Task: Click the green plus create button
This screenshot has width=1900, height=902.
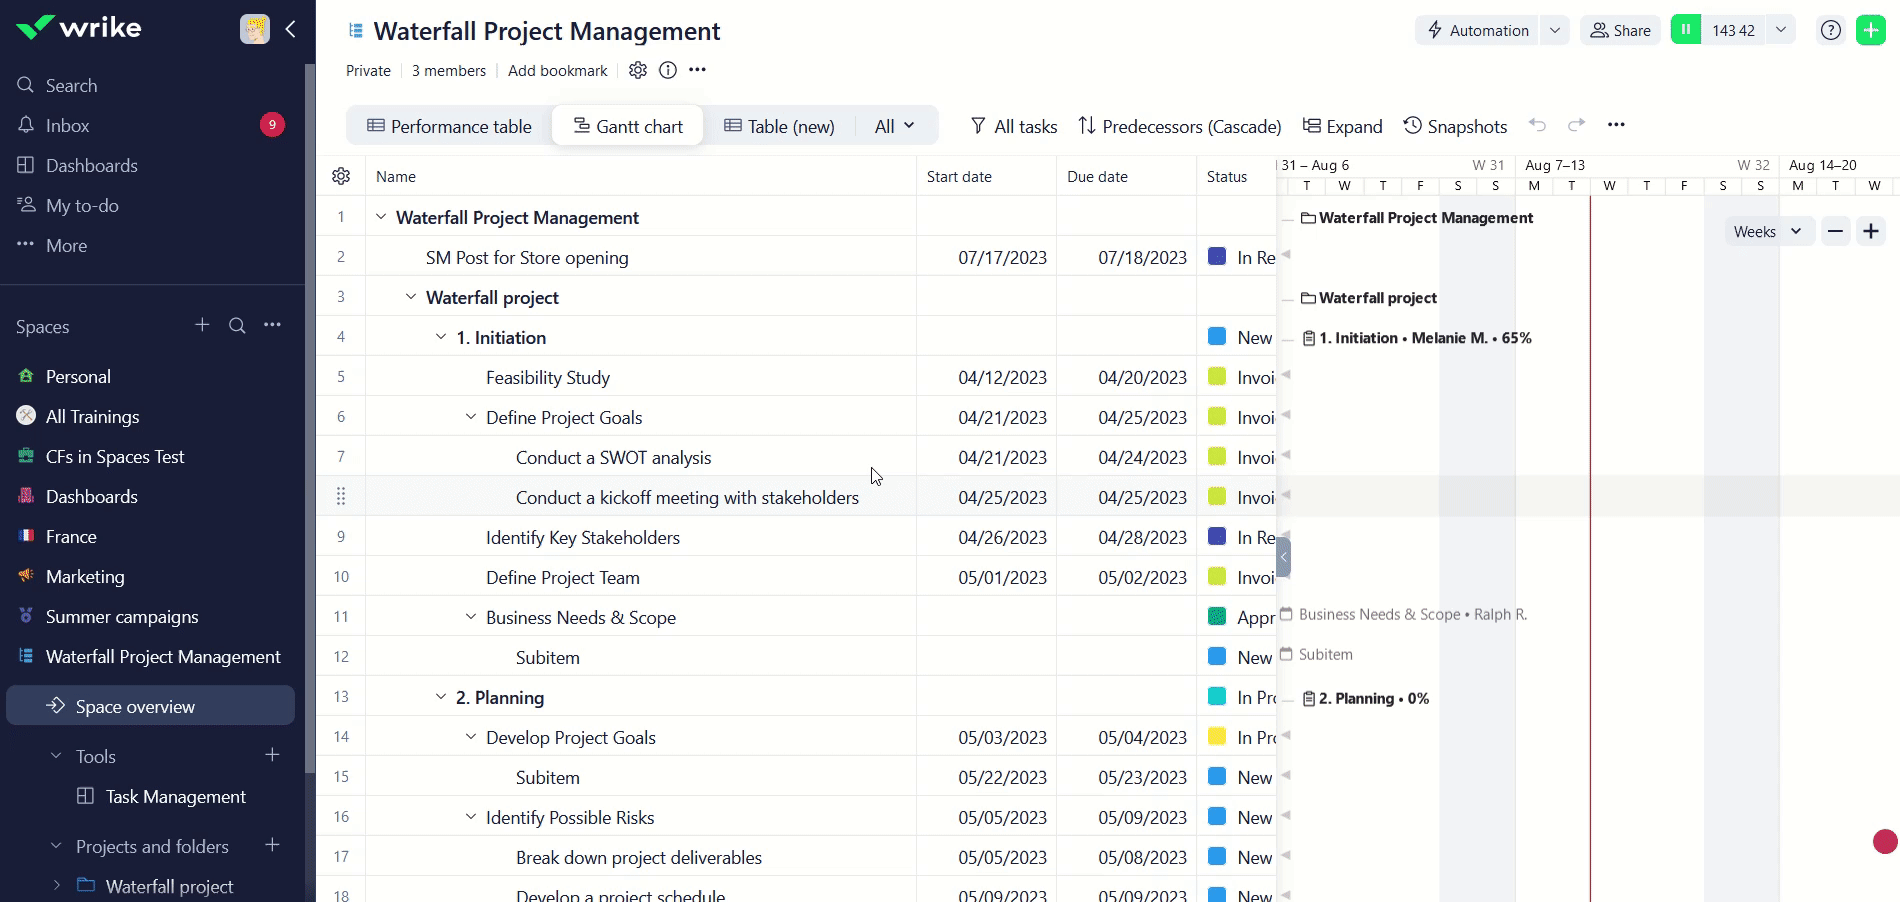Action: click(x=1870, y=30)
